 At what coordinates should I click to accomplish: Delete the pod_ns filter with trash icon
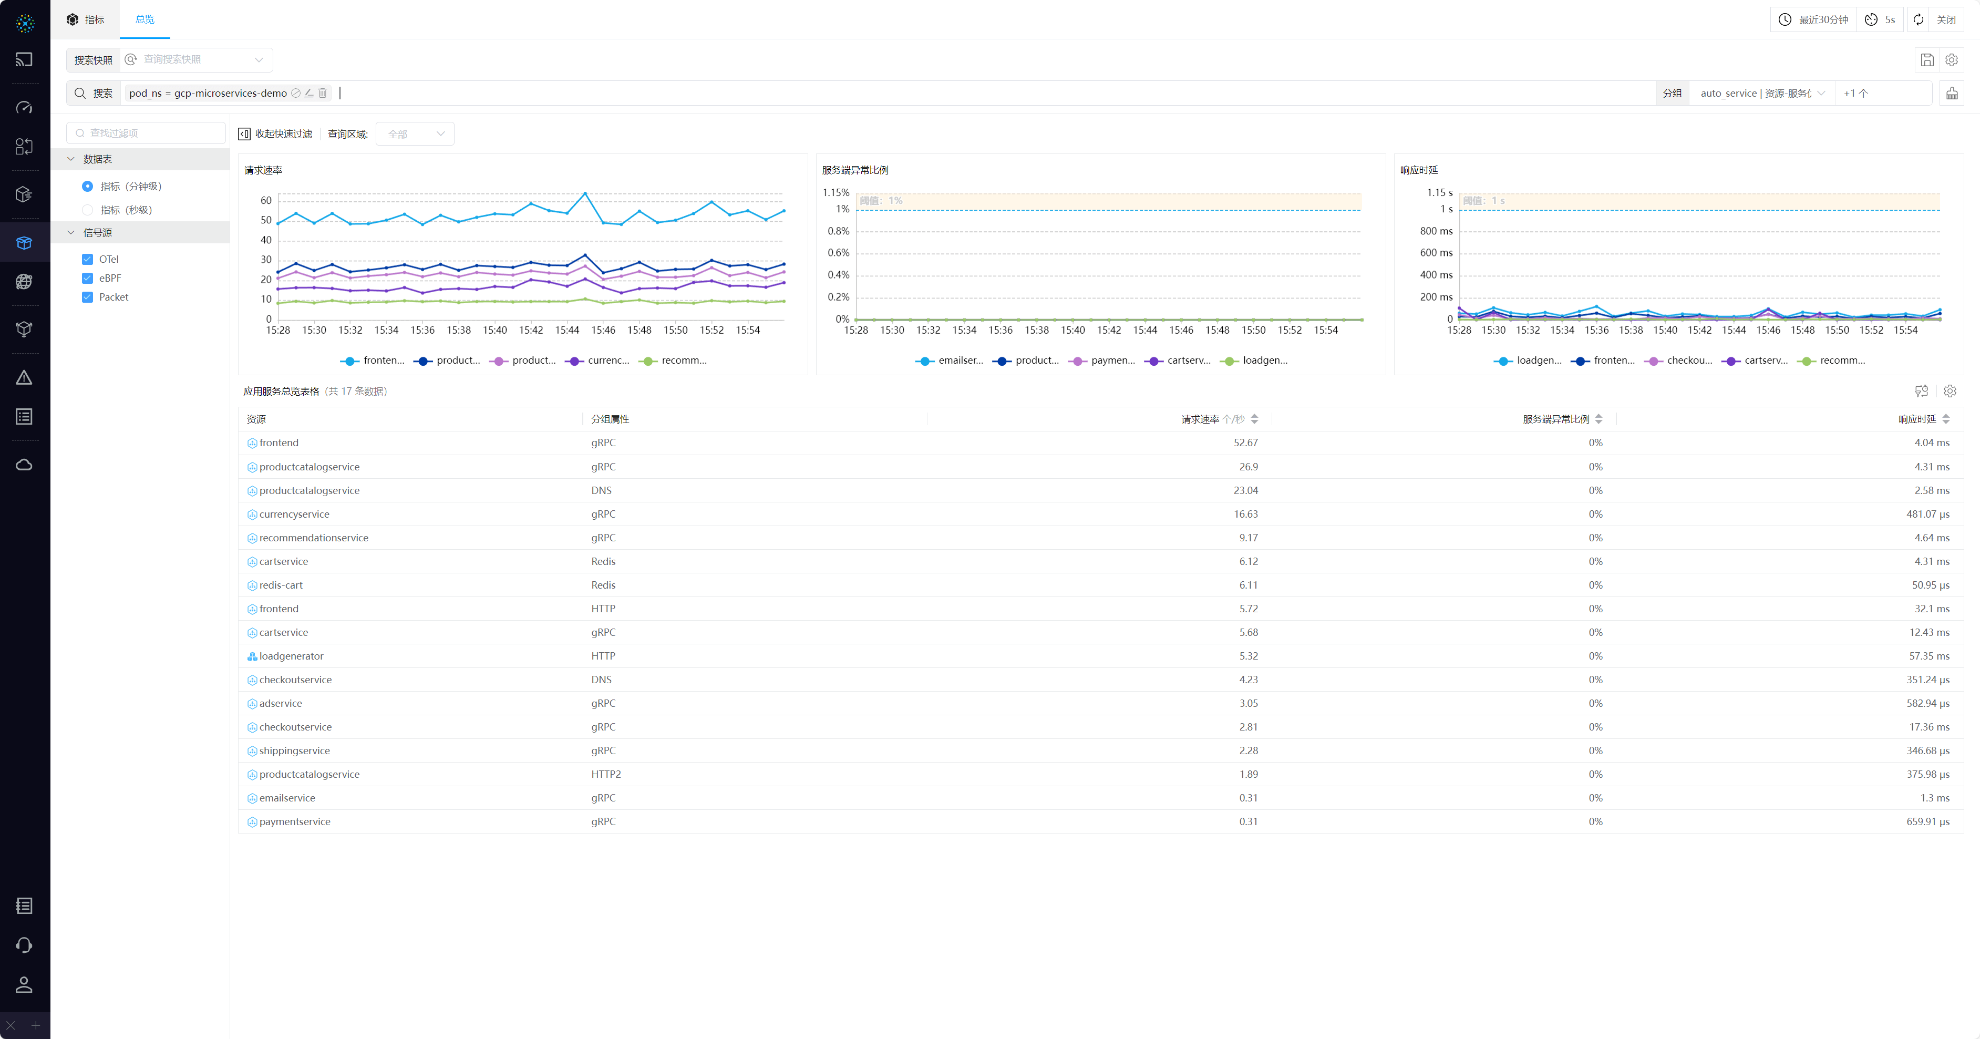[x=323, y=93]
